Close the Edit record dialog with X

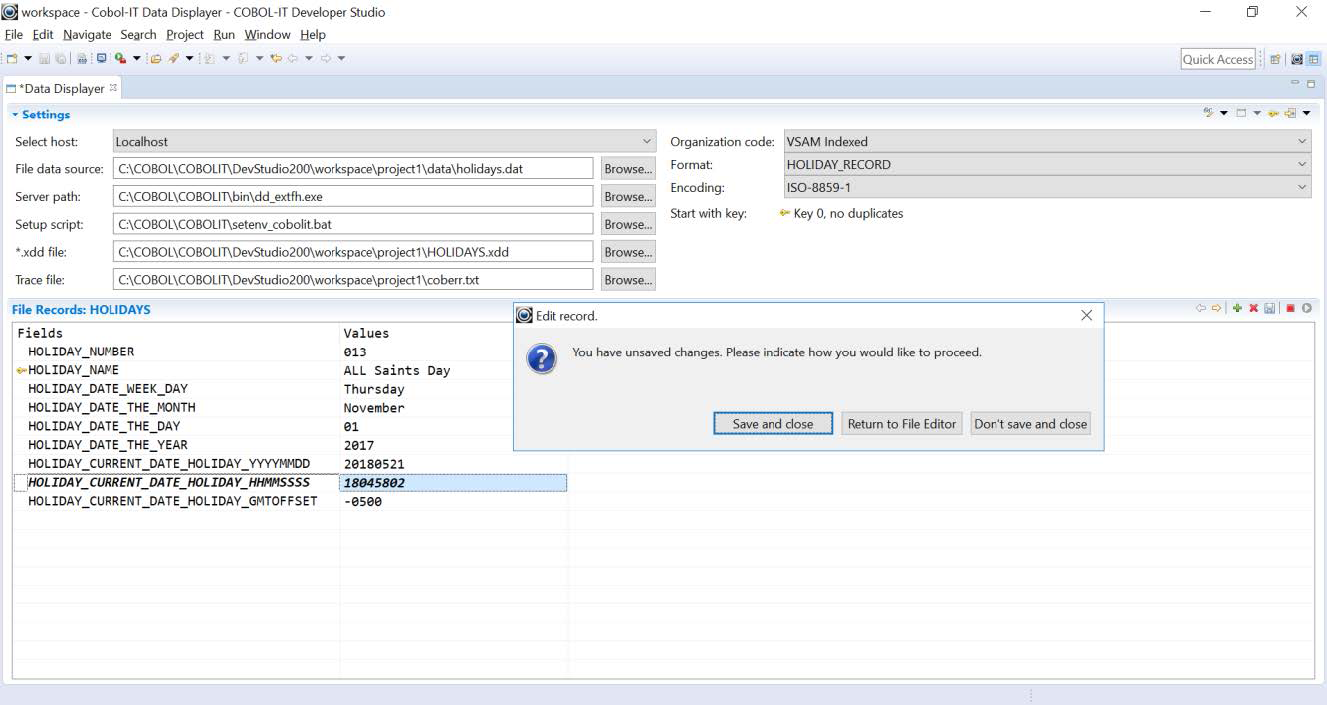click(x=1086, y=315)
